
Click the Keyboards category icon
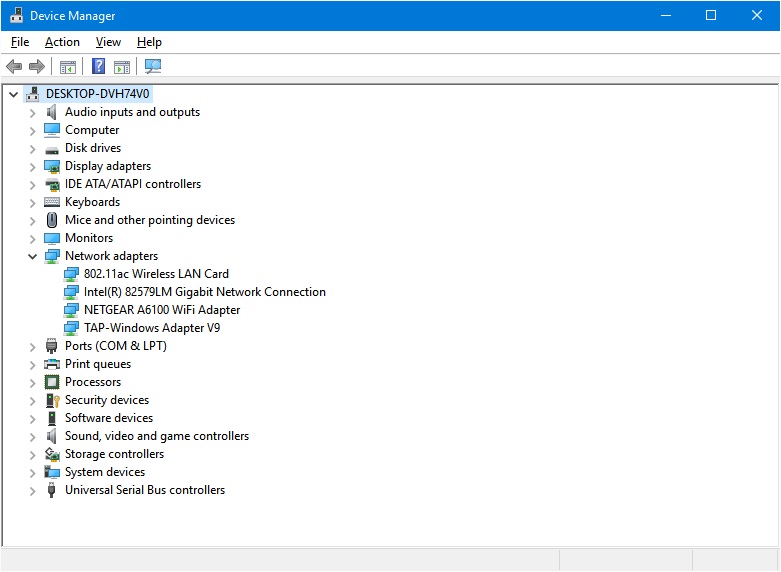(x=52, y=202)
